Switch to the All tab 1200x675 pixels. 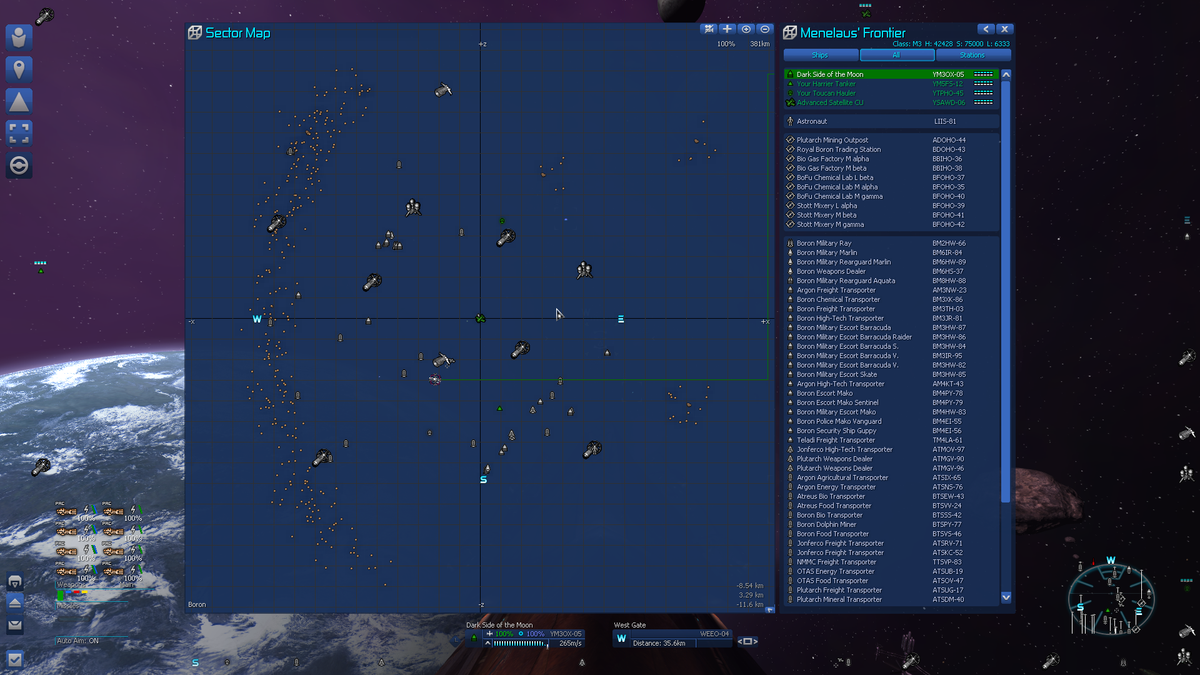896,55
